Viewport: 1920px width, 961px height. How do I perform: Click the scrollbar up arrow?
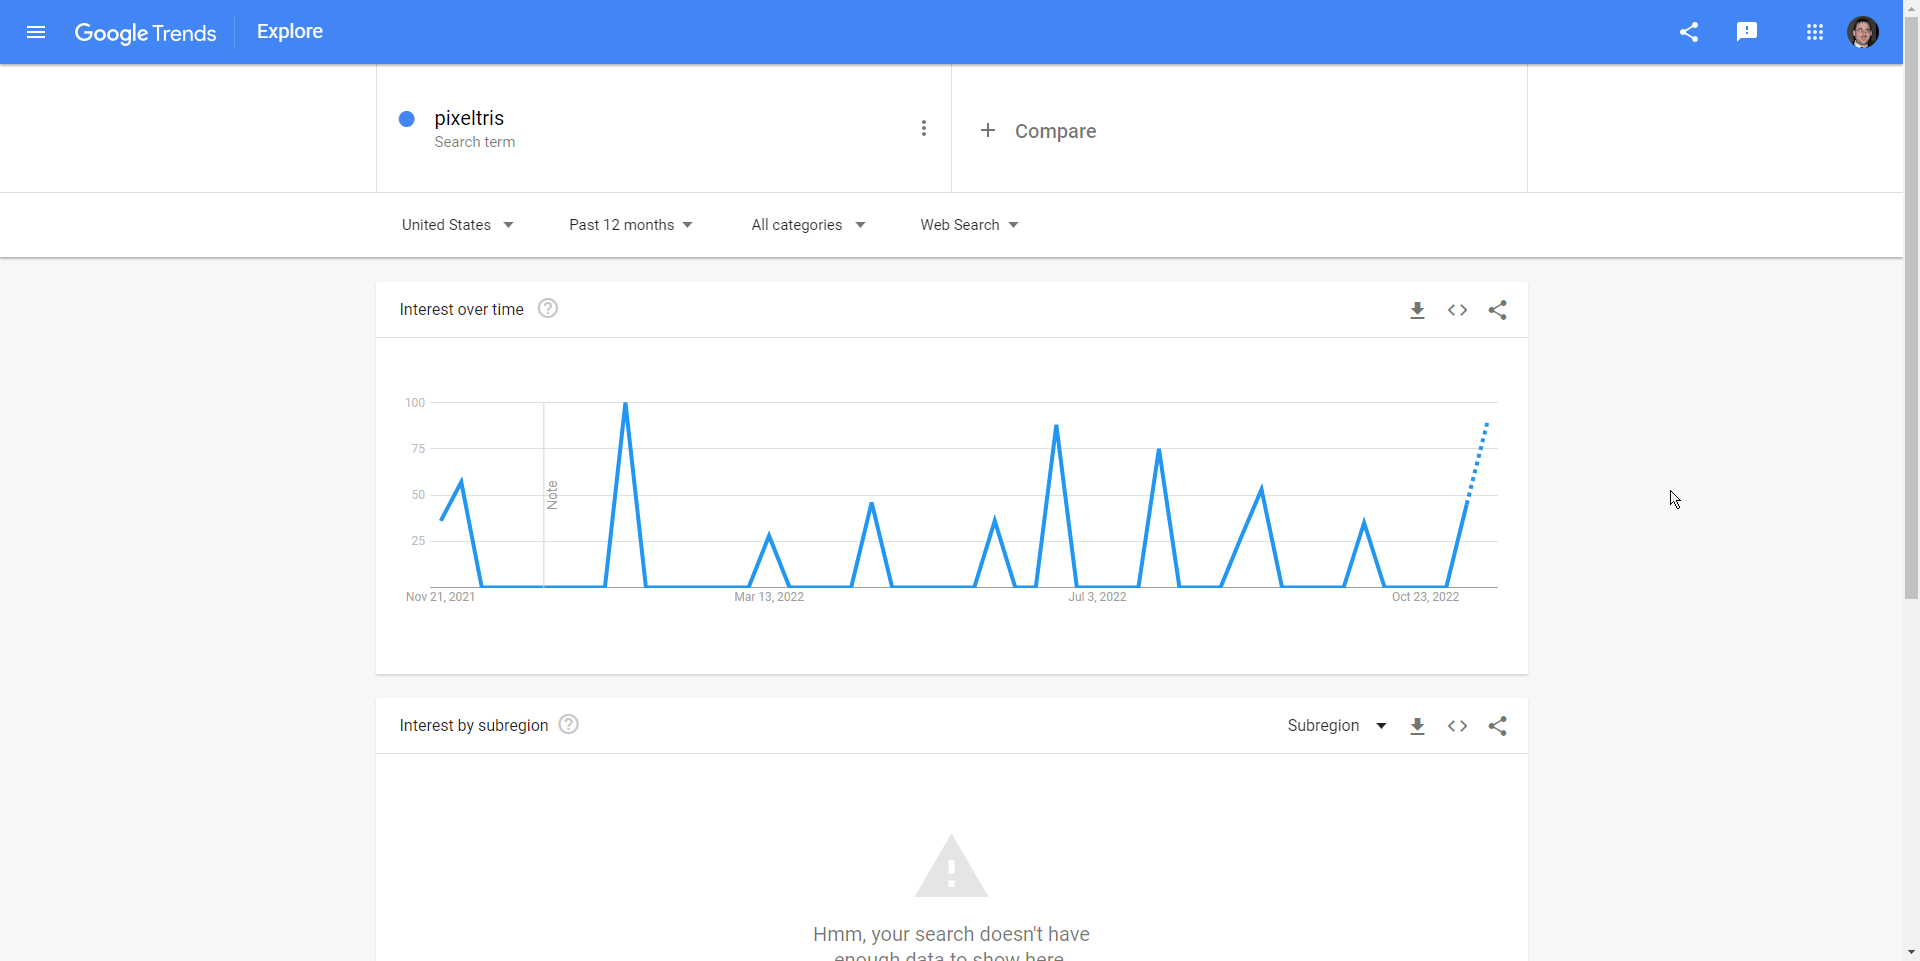1912,7
